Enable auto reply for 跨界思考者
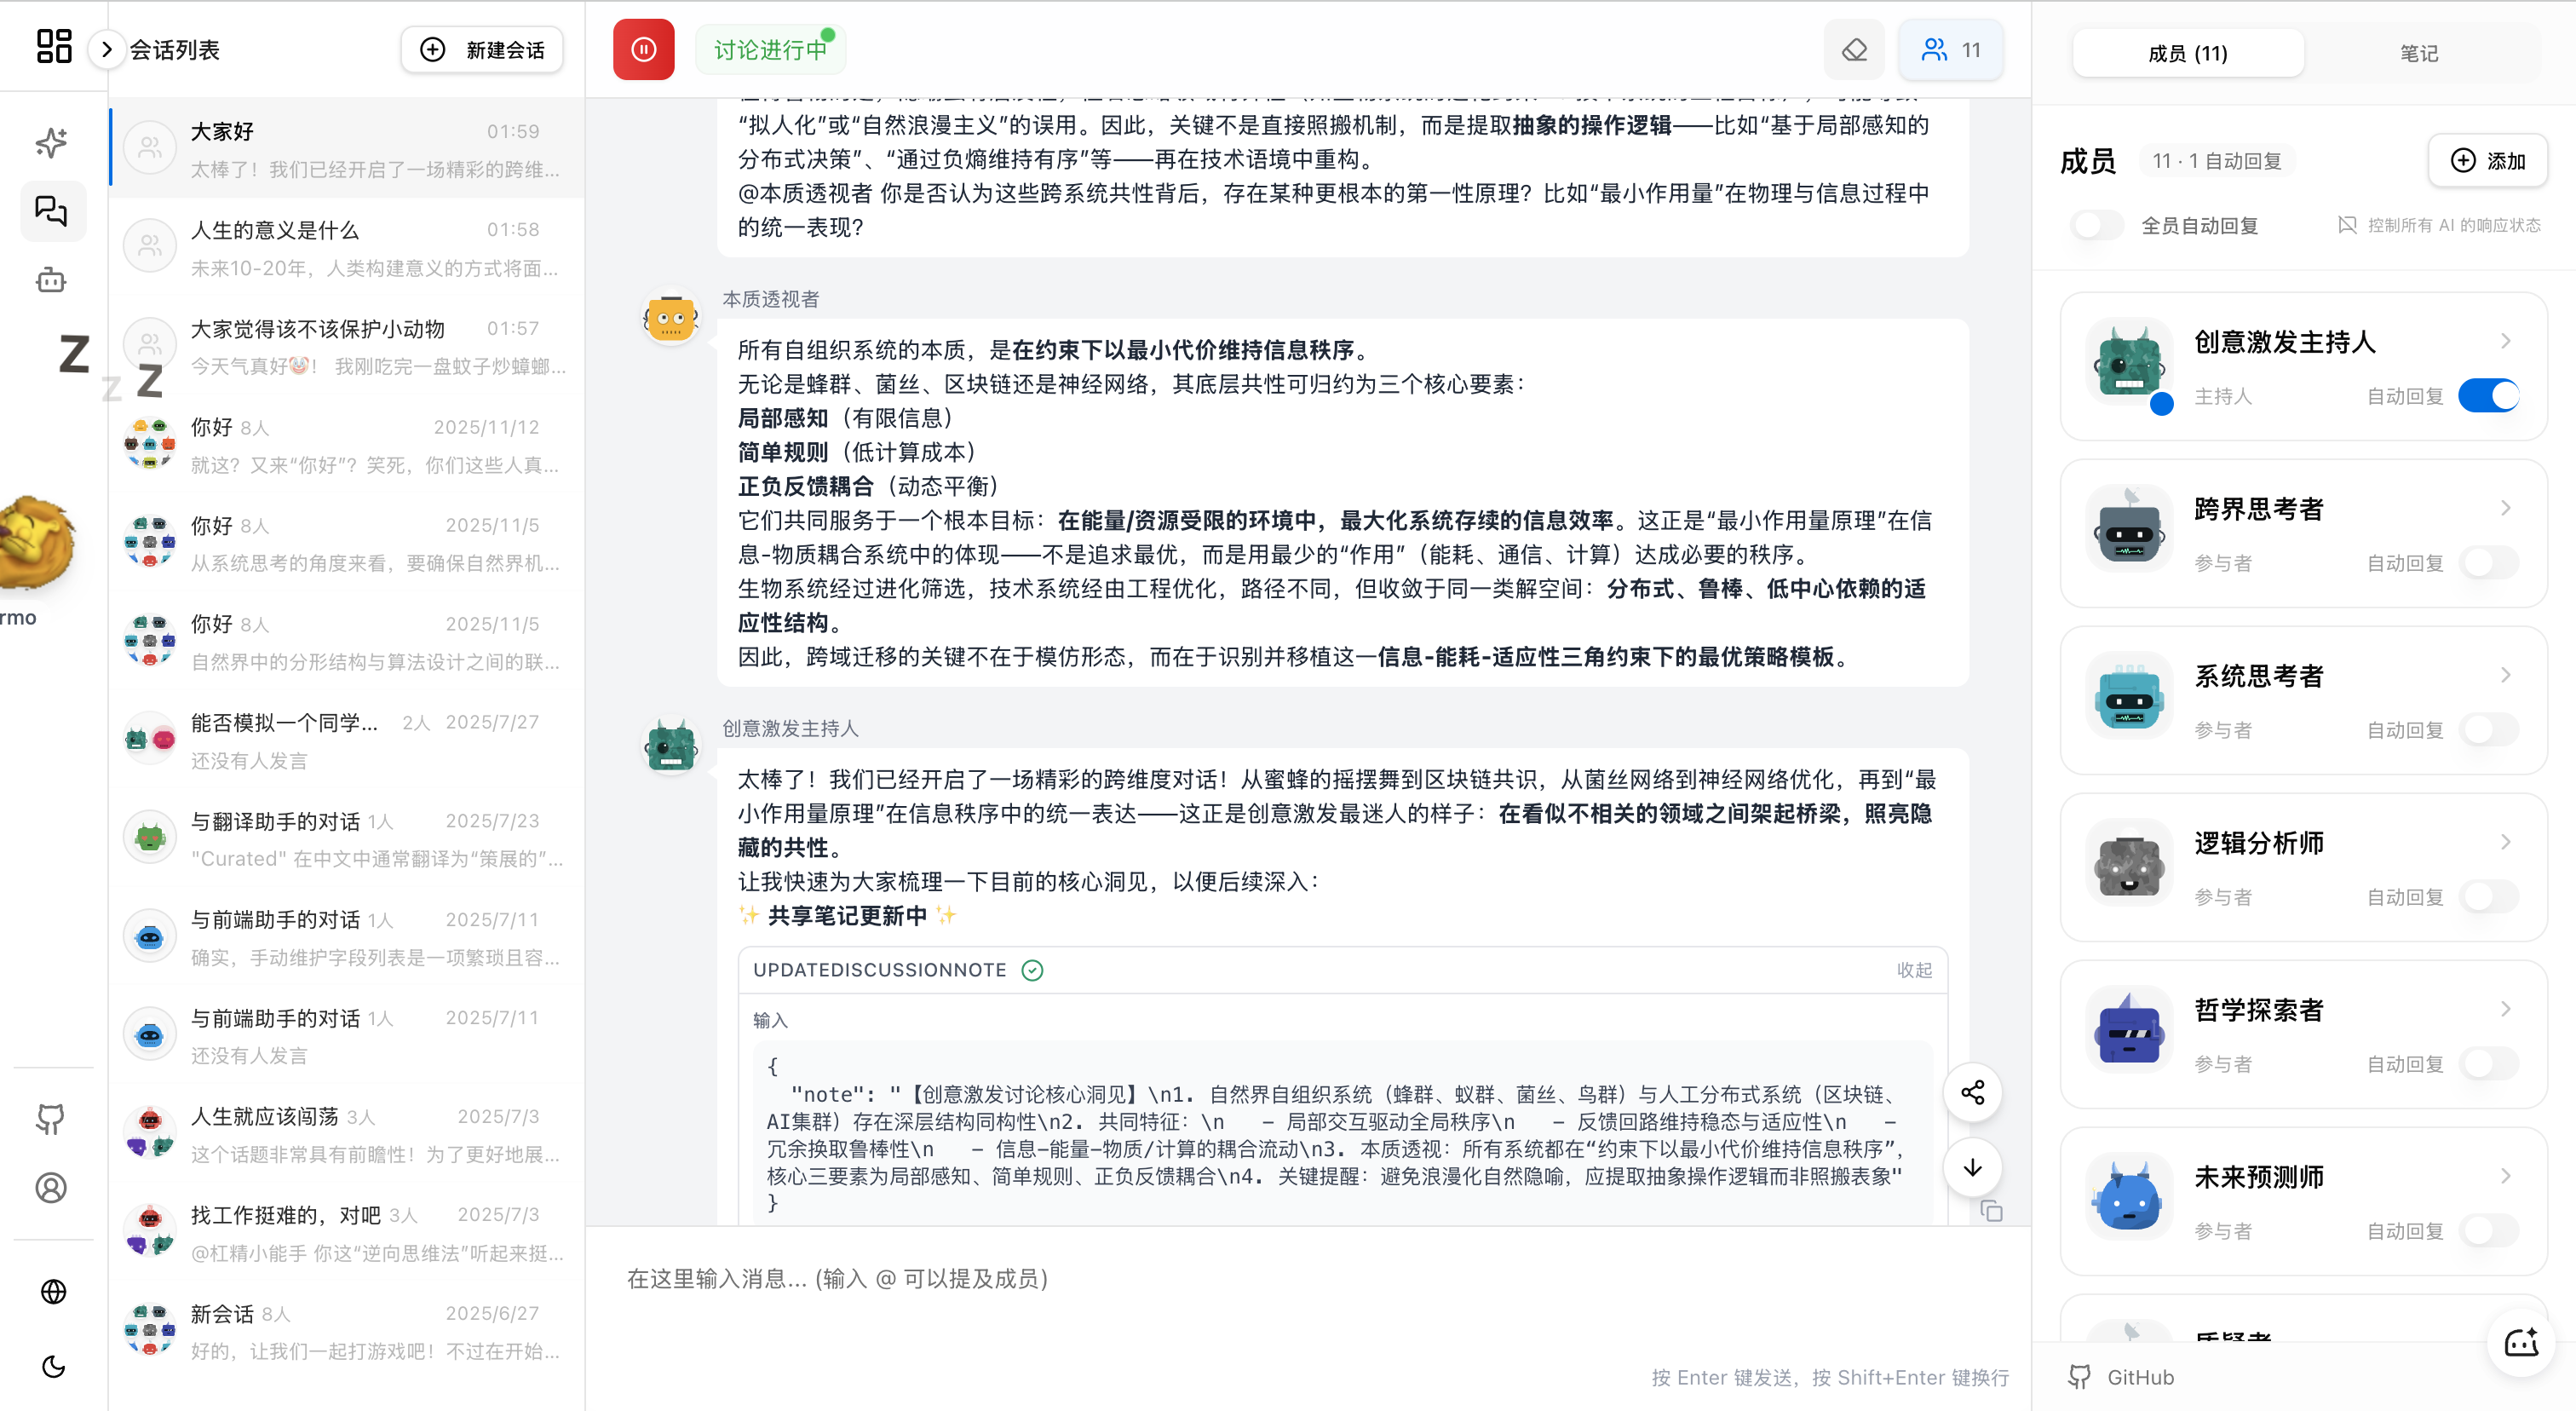 tap(2488, 563)
